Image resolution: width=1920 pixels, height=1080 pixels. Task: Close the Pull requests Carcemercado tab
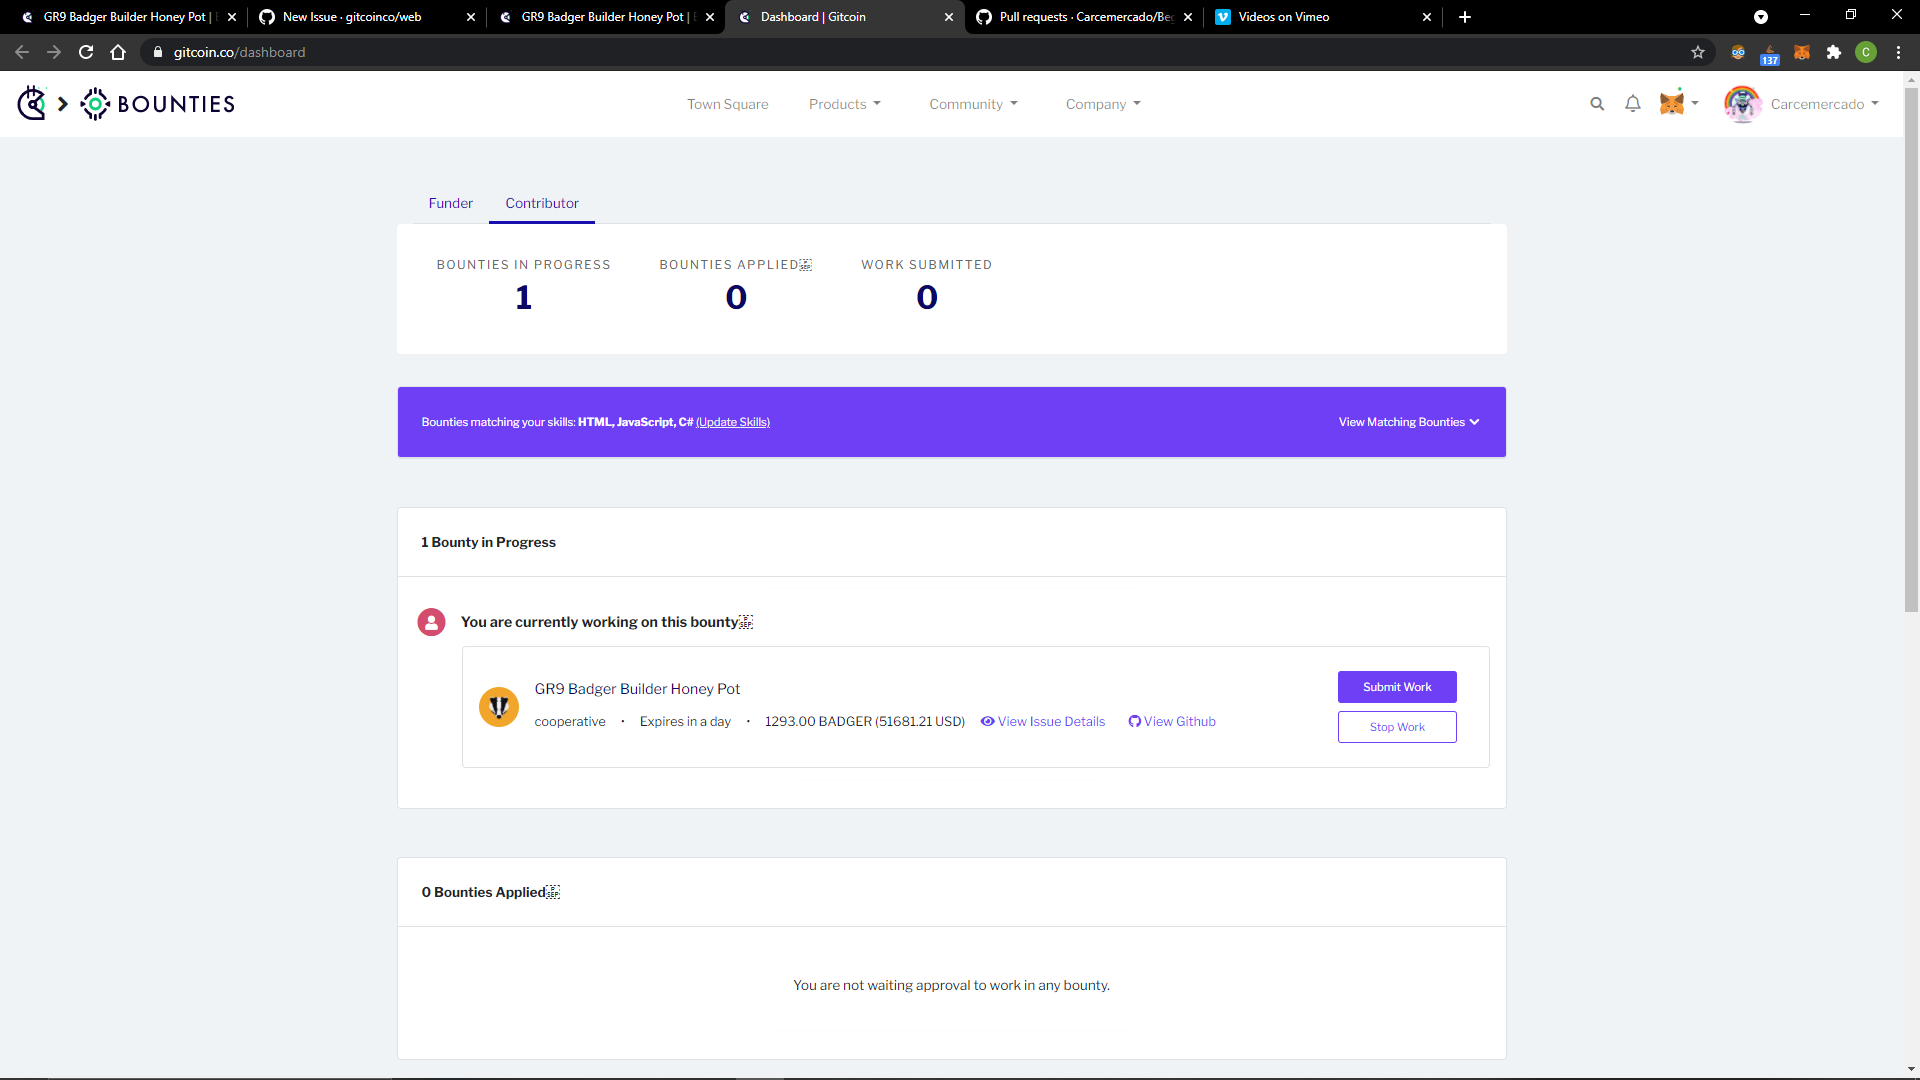click(1188, 17)
